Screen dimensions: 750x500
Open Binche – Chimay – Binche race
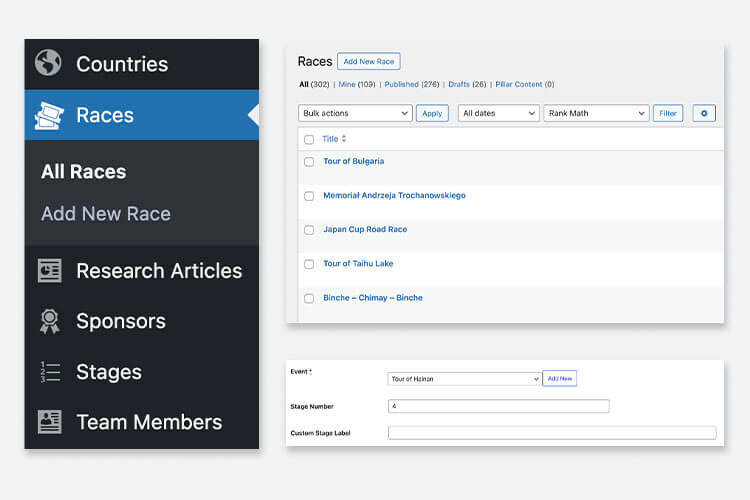click(x=373, y=298)
